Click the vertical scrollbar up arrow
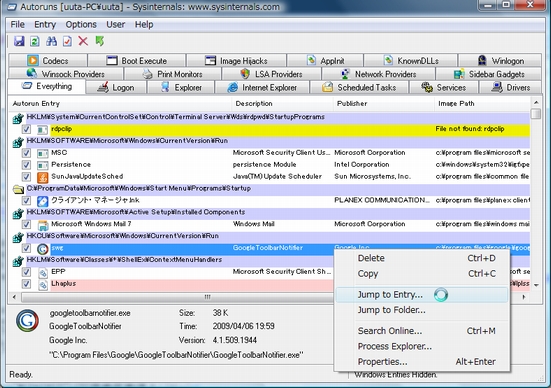The height and width of the screenshot is (388, 551). [536, 103]
